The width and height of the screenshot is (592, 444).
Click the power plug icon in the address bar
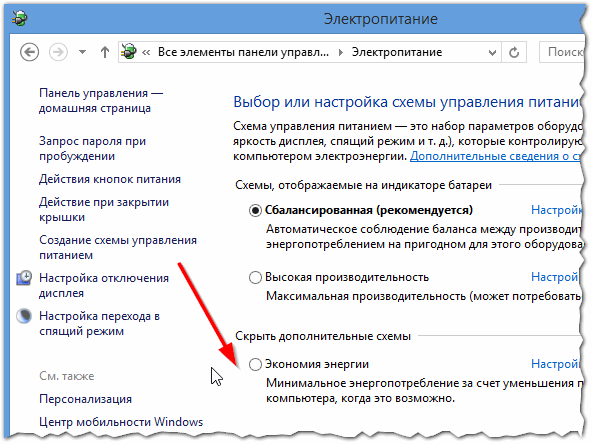tap(128, 52)
